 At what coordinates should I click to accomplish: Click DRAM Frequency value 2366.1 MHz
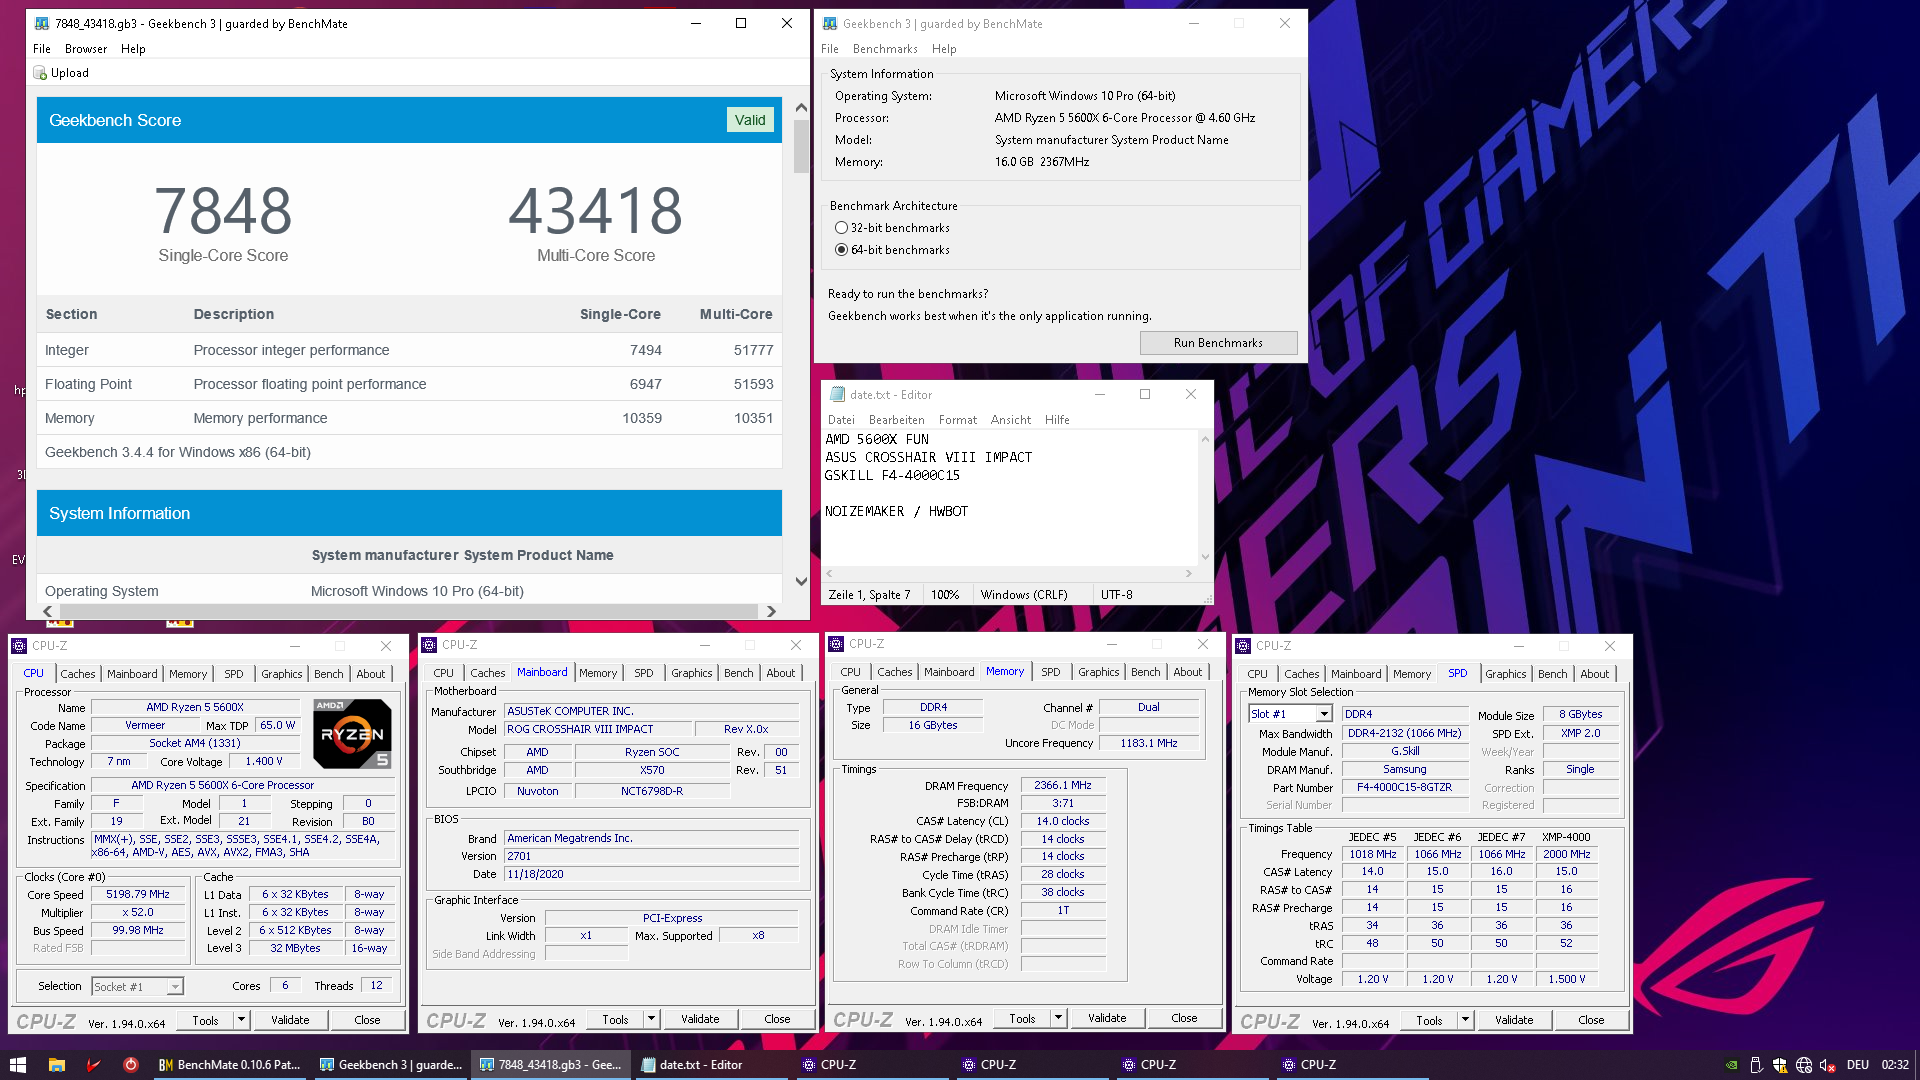[x=1063, y=786]
